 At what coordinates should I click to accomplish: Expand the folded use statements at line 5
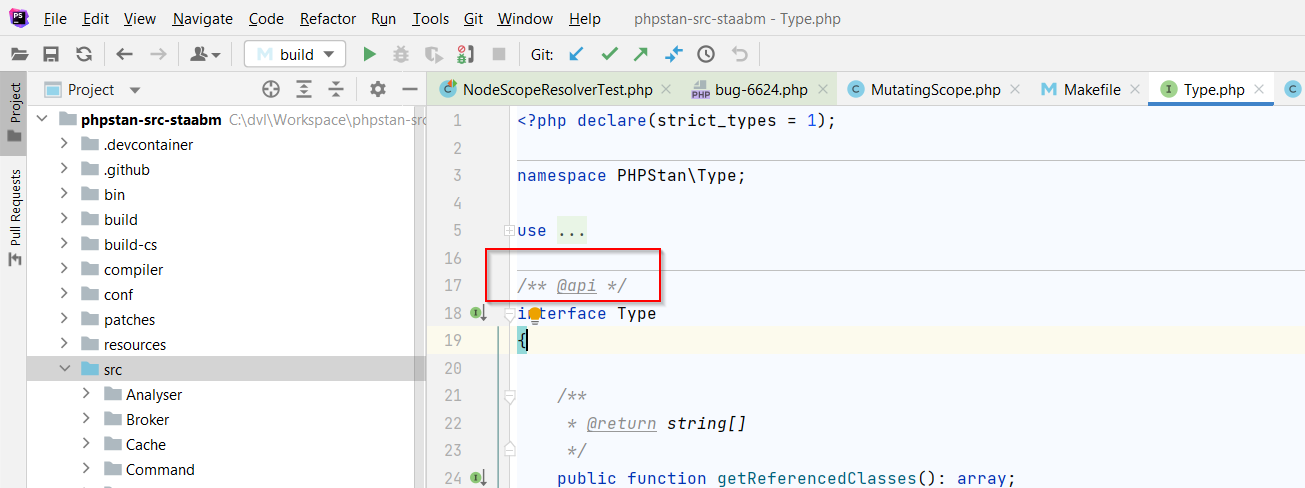click(510, 231)
